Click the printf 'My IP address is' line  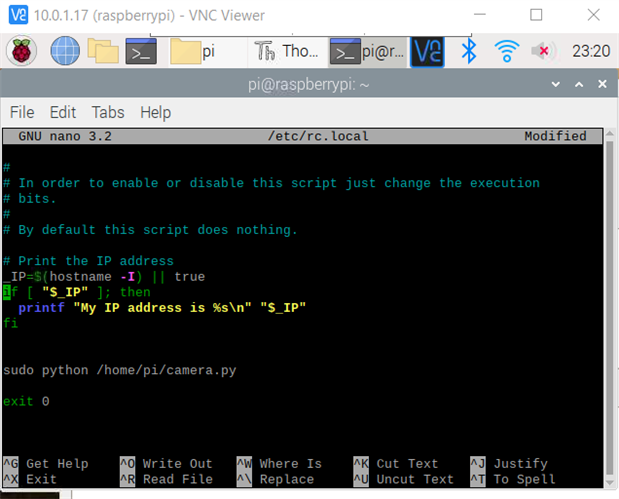[162, 308]
